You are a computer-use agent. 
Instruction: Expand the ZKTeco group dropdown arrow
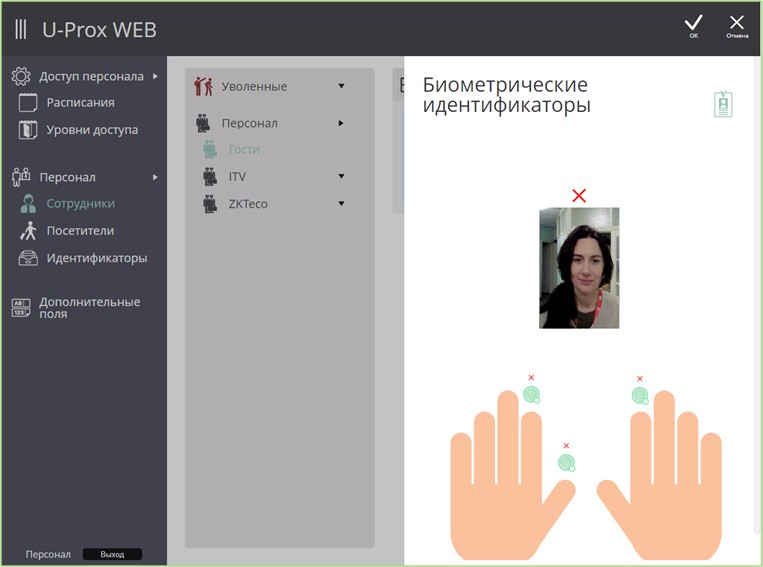click(x=342, y=204)
